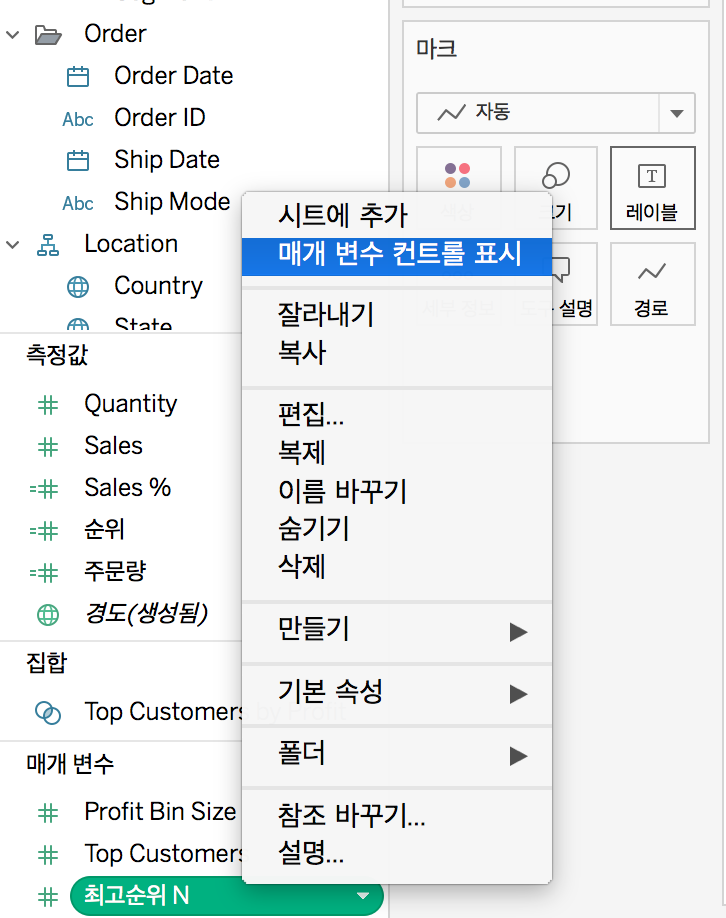Choose 잘라내기 from context menu
Viewport: 726px width, 918px height.
[x=397, y=315]
